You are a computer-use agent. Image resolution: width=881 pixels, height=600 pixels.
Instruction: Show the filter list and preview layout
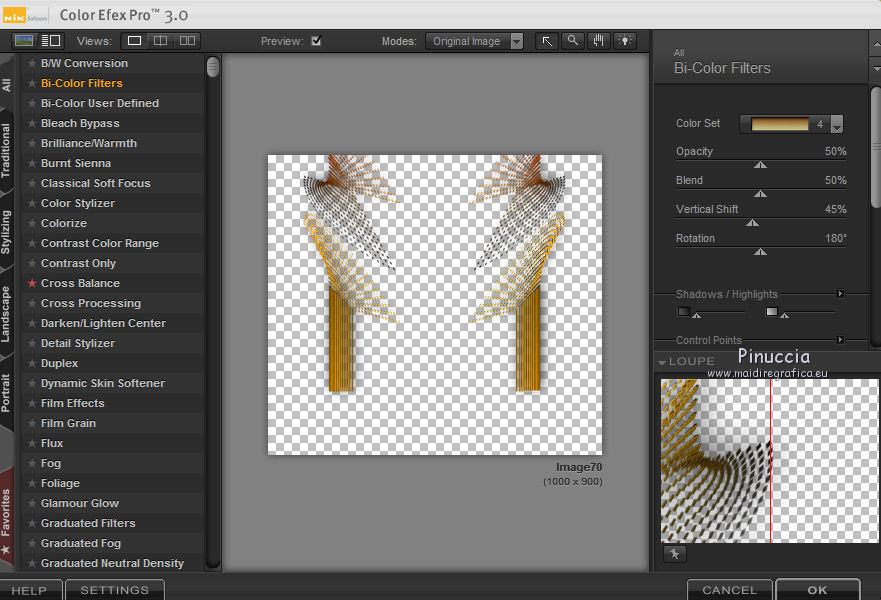(x=50, y=41)
